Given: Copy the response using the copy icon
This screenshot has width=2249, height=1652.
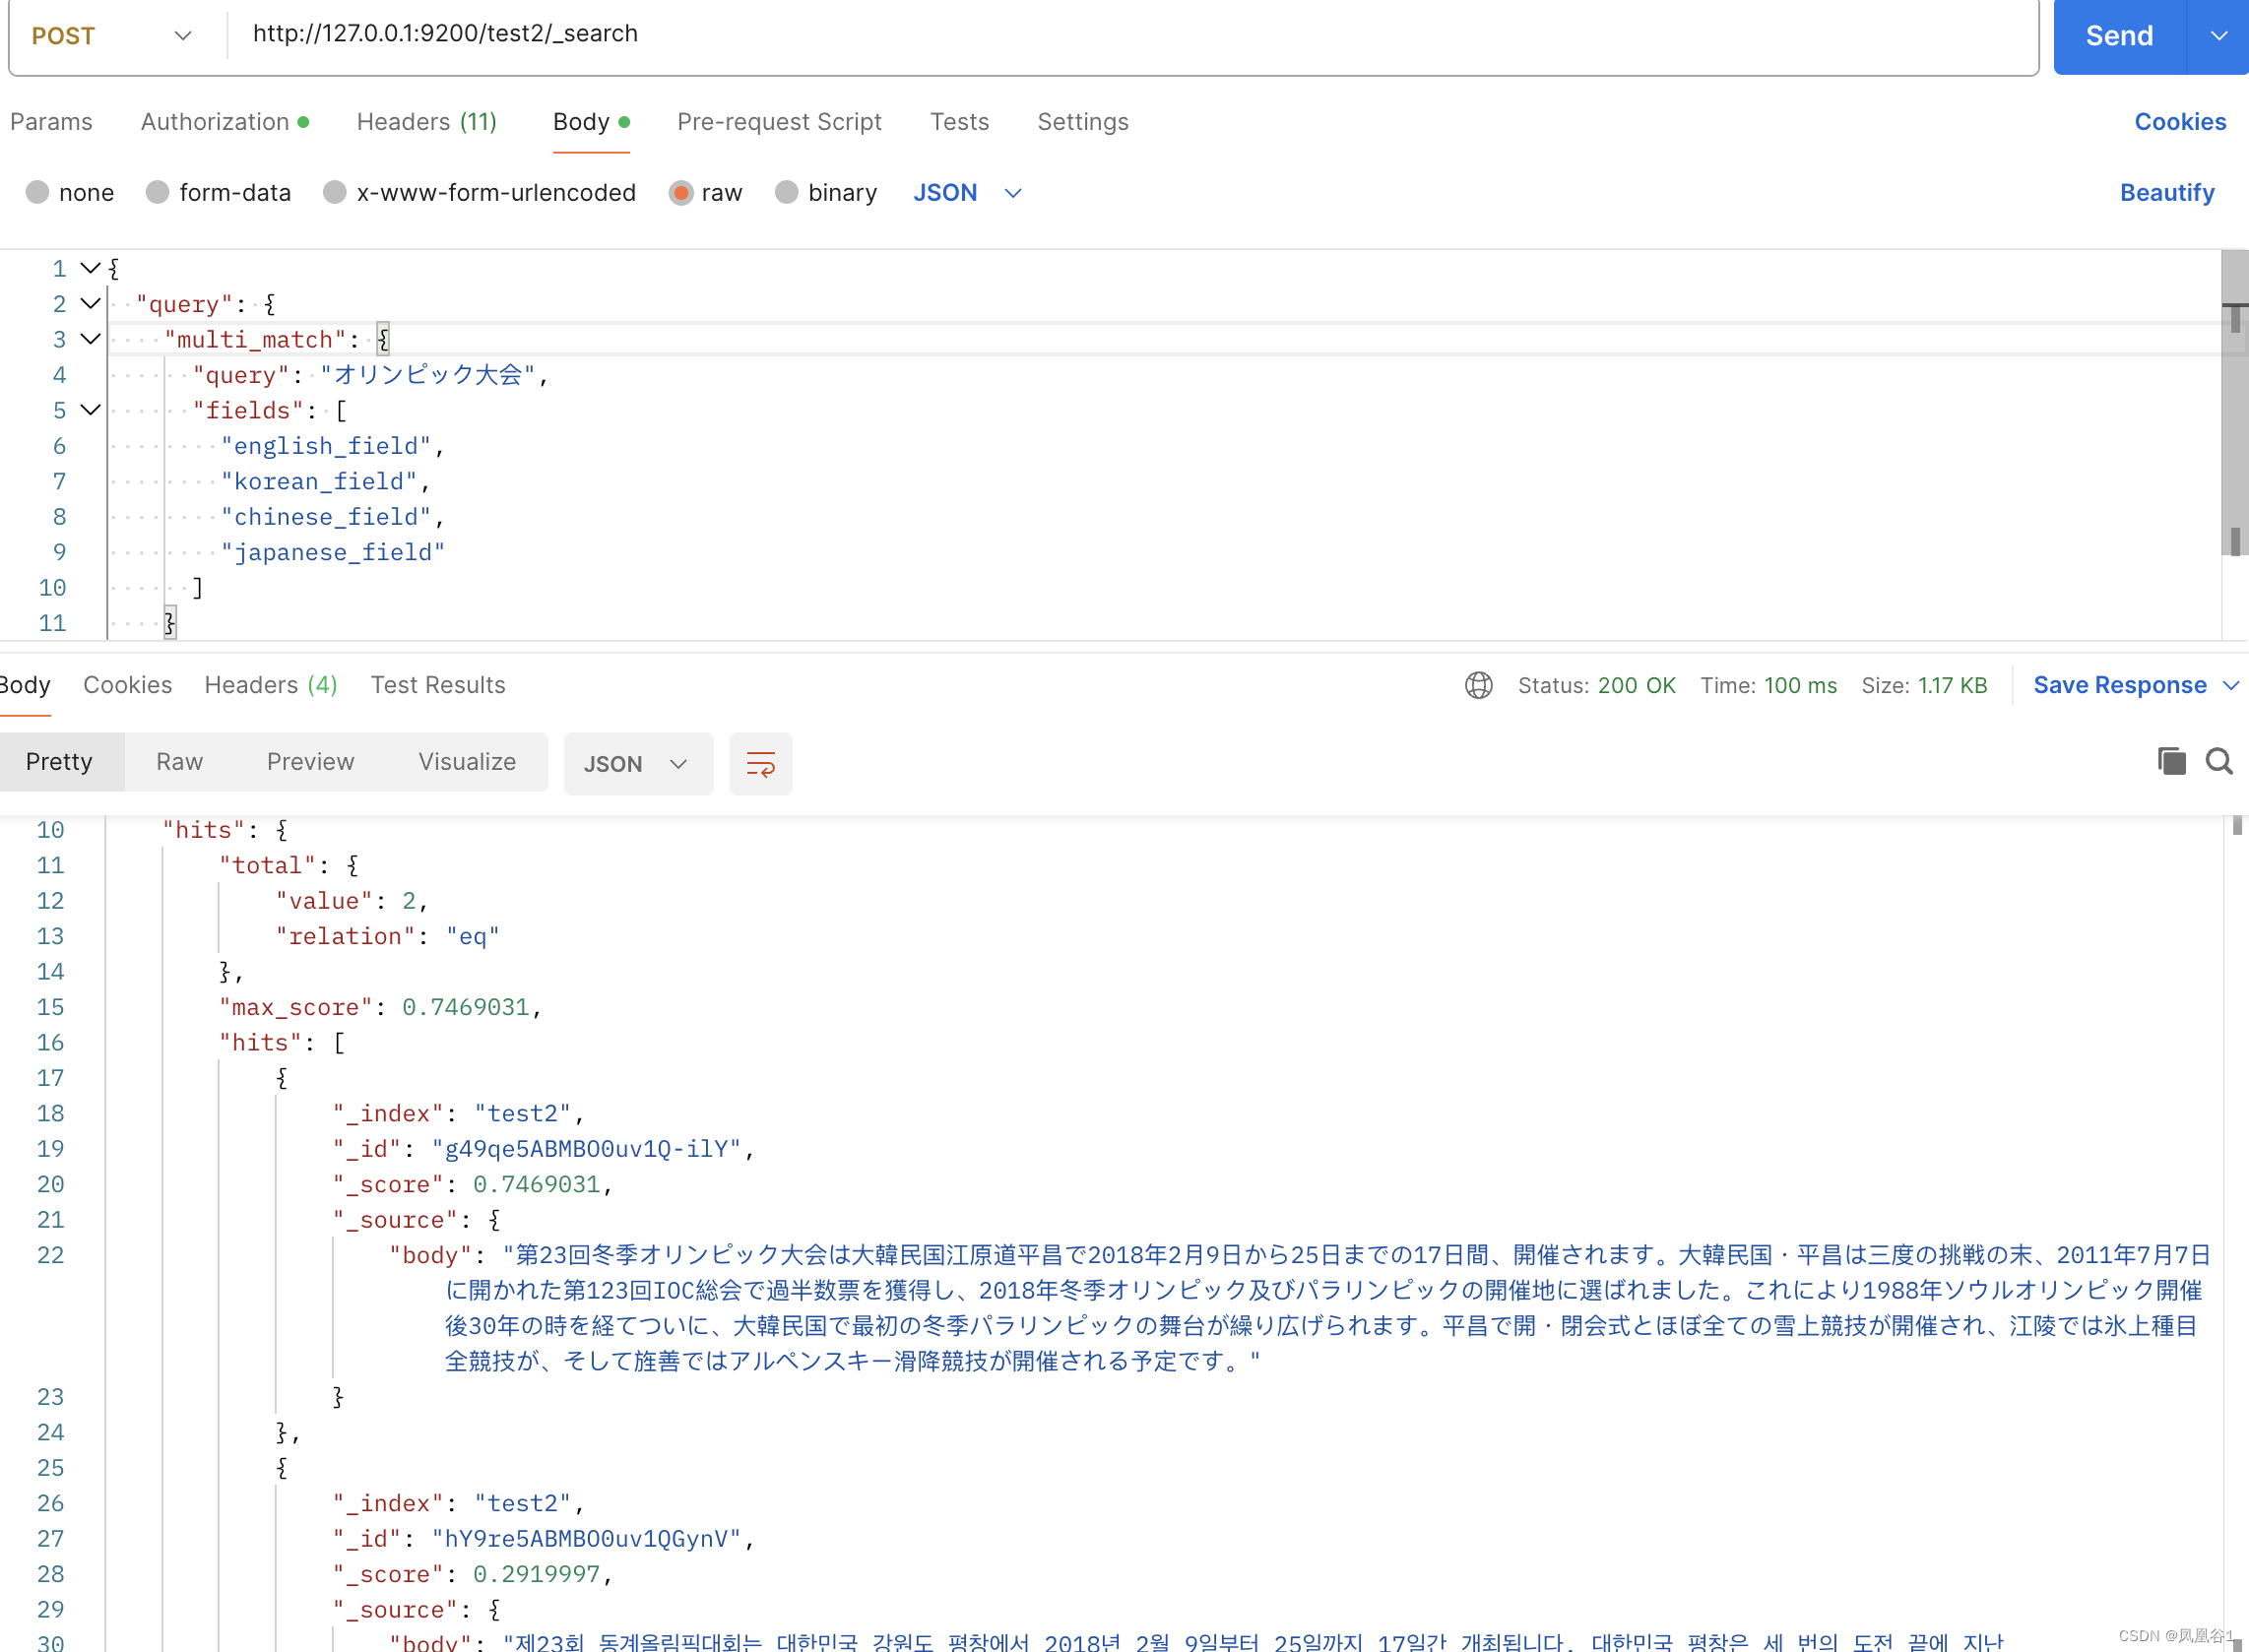Looking at the screenshot, I should click(x=2171, y=762).
